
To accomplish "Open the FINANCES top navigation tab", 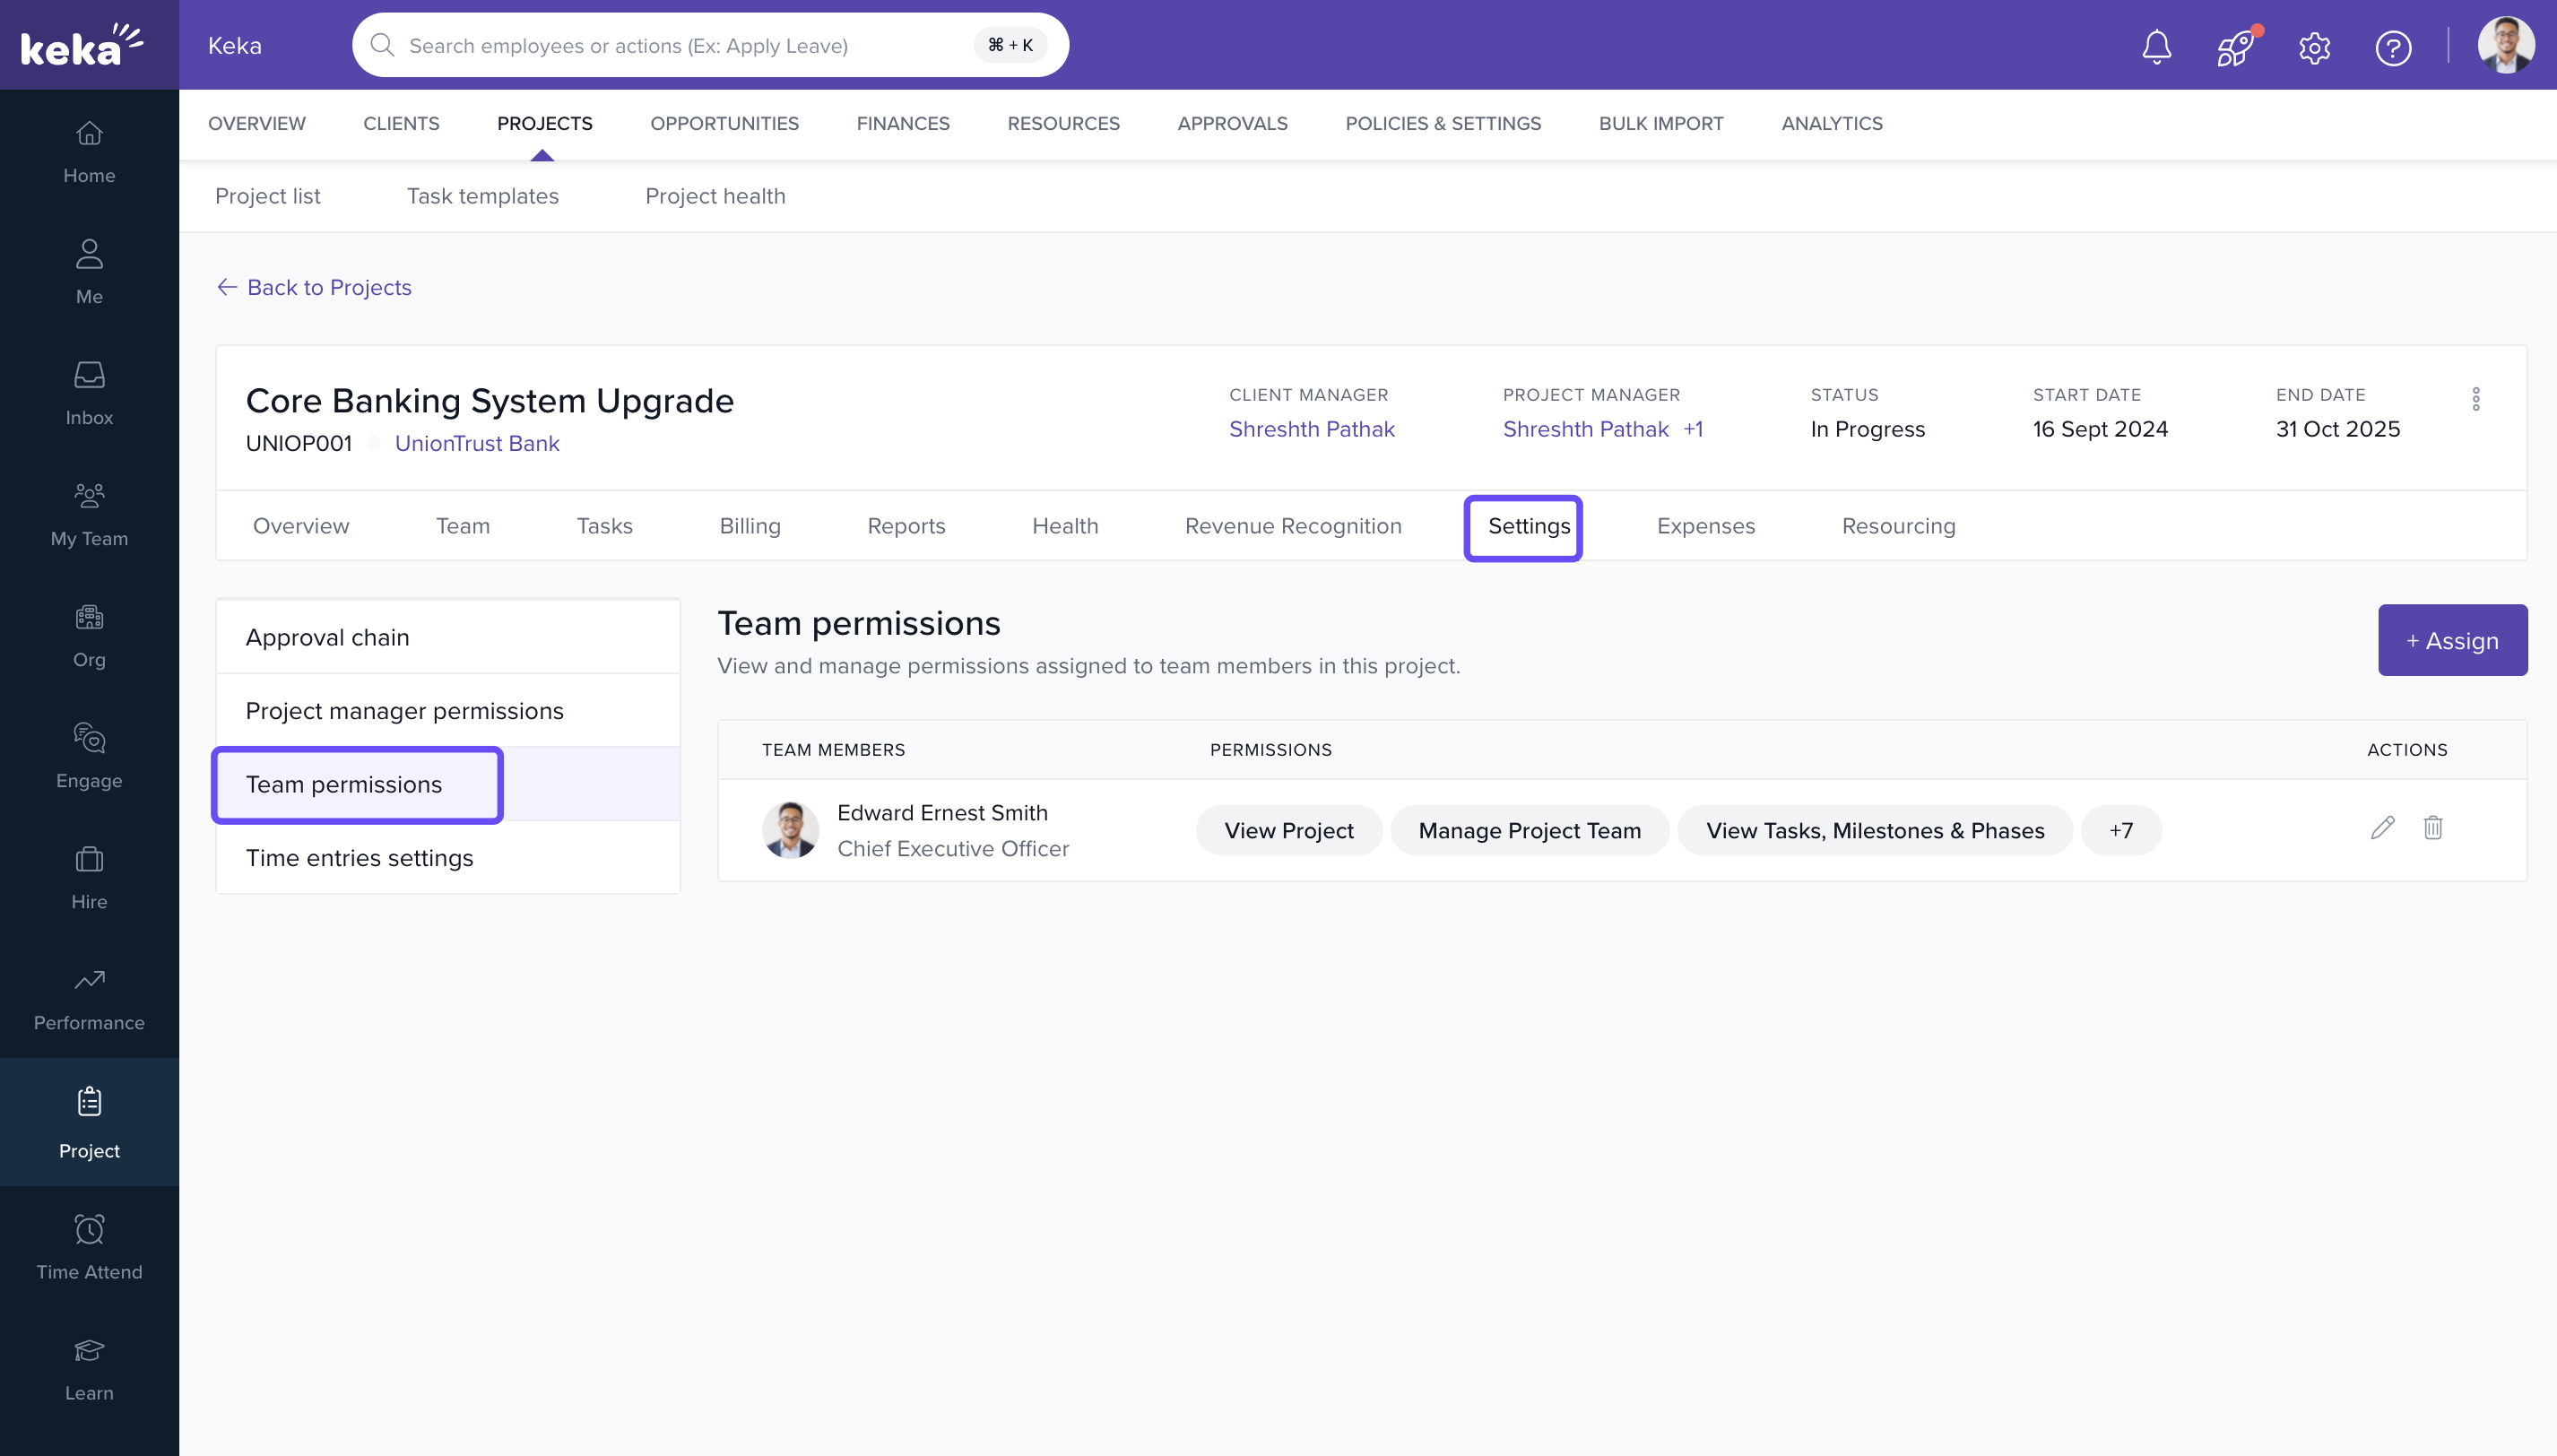I will click(x=902, y=123).
